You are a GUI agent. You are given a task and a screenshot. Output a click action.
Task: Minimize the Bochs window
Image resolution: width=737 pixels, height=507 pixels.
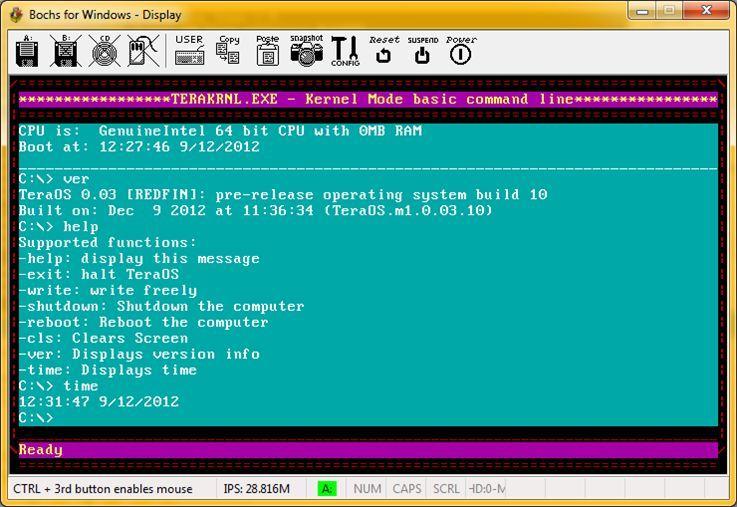pos(643,11)
